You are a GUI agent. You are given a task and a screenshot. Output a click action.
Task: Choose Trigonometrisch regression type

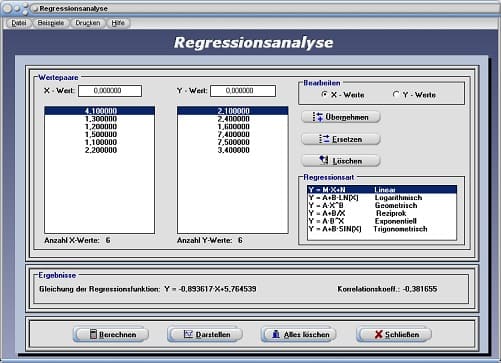pos(382,229)
